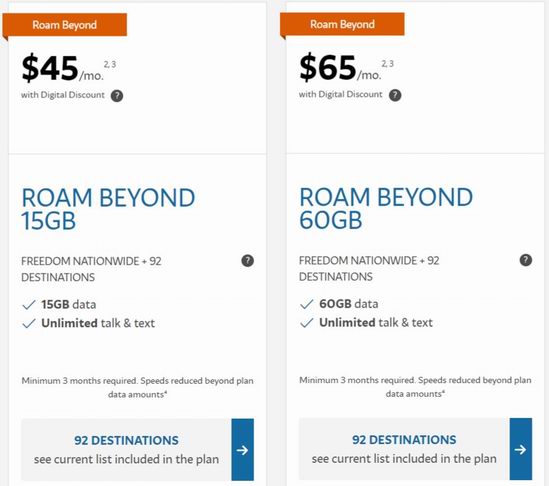The height and width of the screenshot is (486, 549).
Task: Click help icon beside $45 Digital Discount
Action: coord(117,96)
